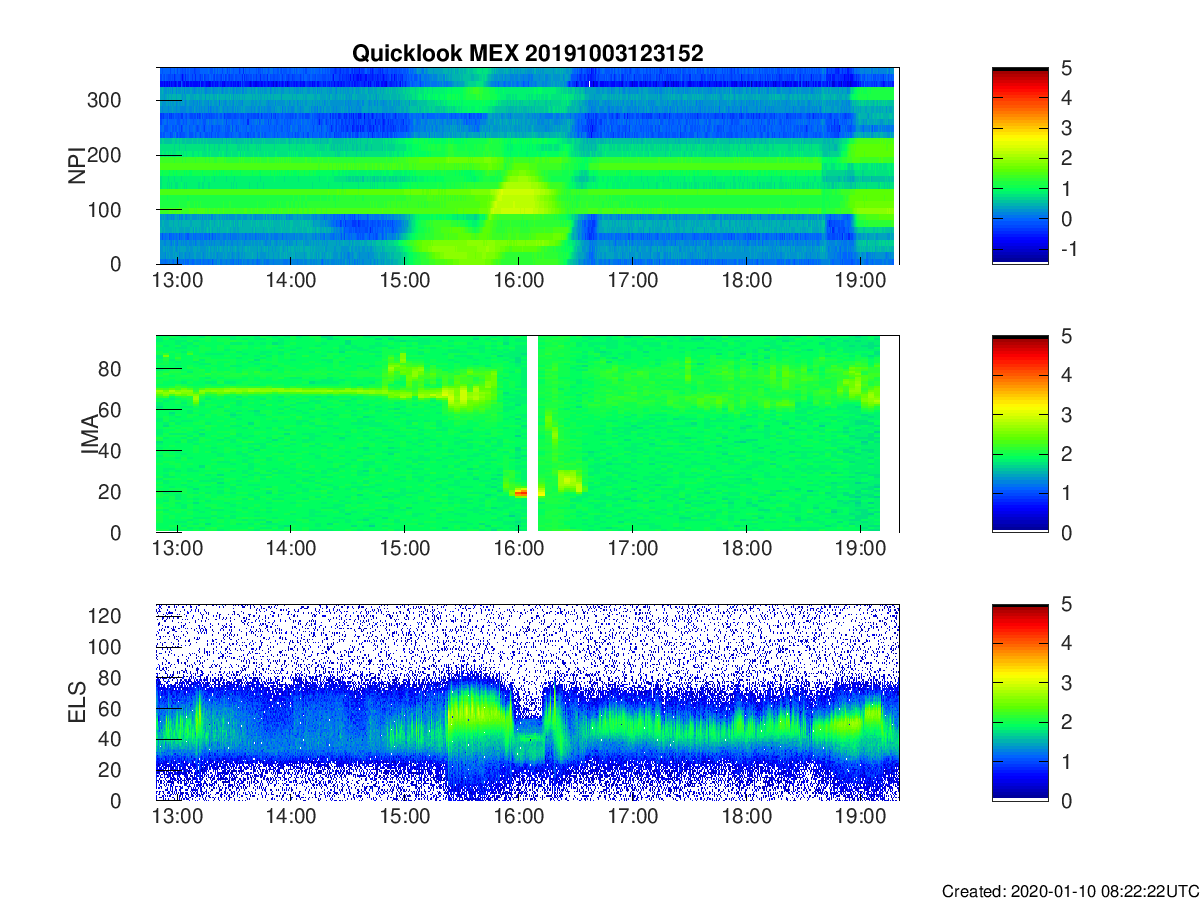The height and width of the screenshot is (900, 1200).
Task: Click the NPI panel colorbar
Action: [x=1020, y=166]
